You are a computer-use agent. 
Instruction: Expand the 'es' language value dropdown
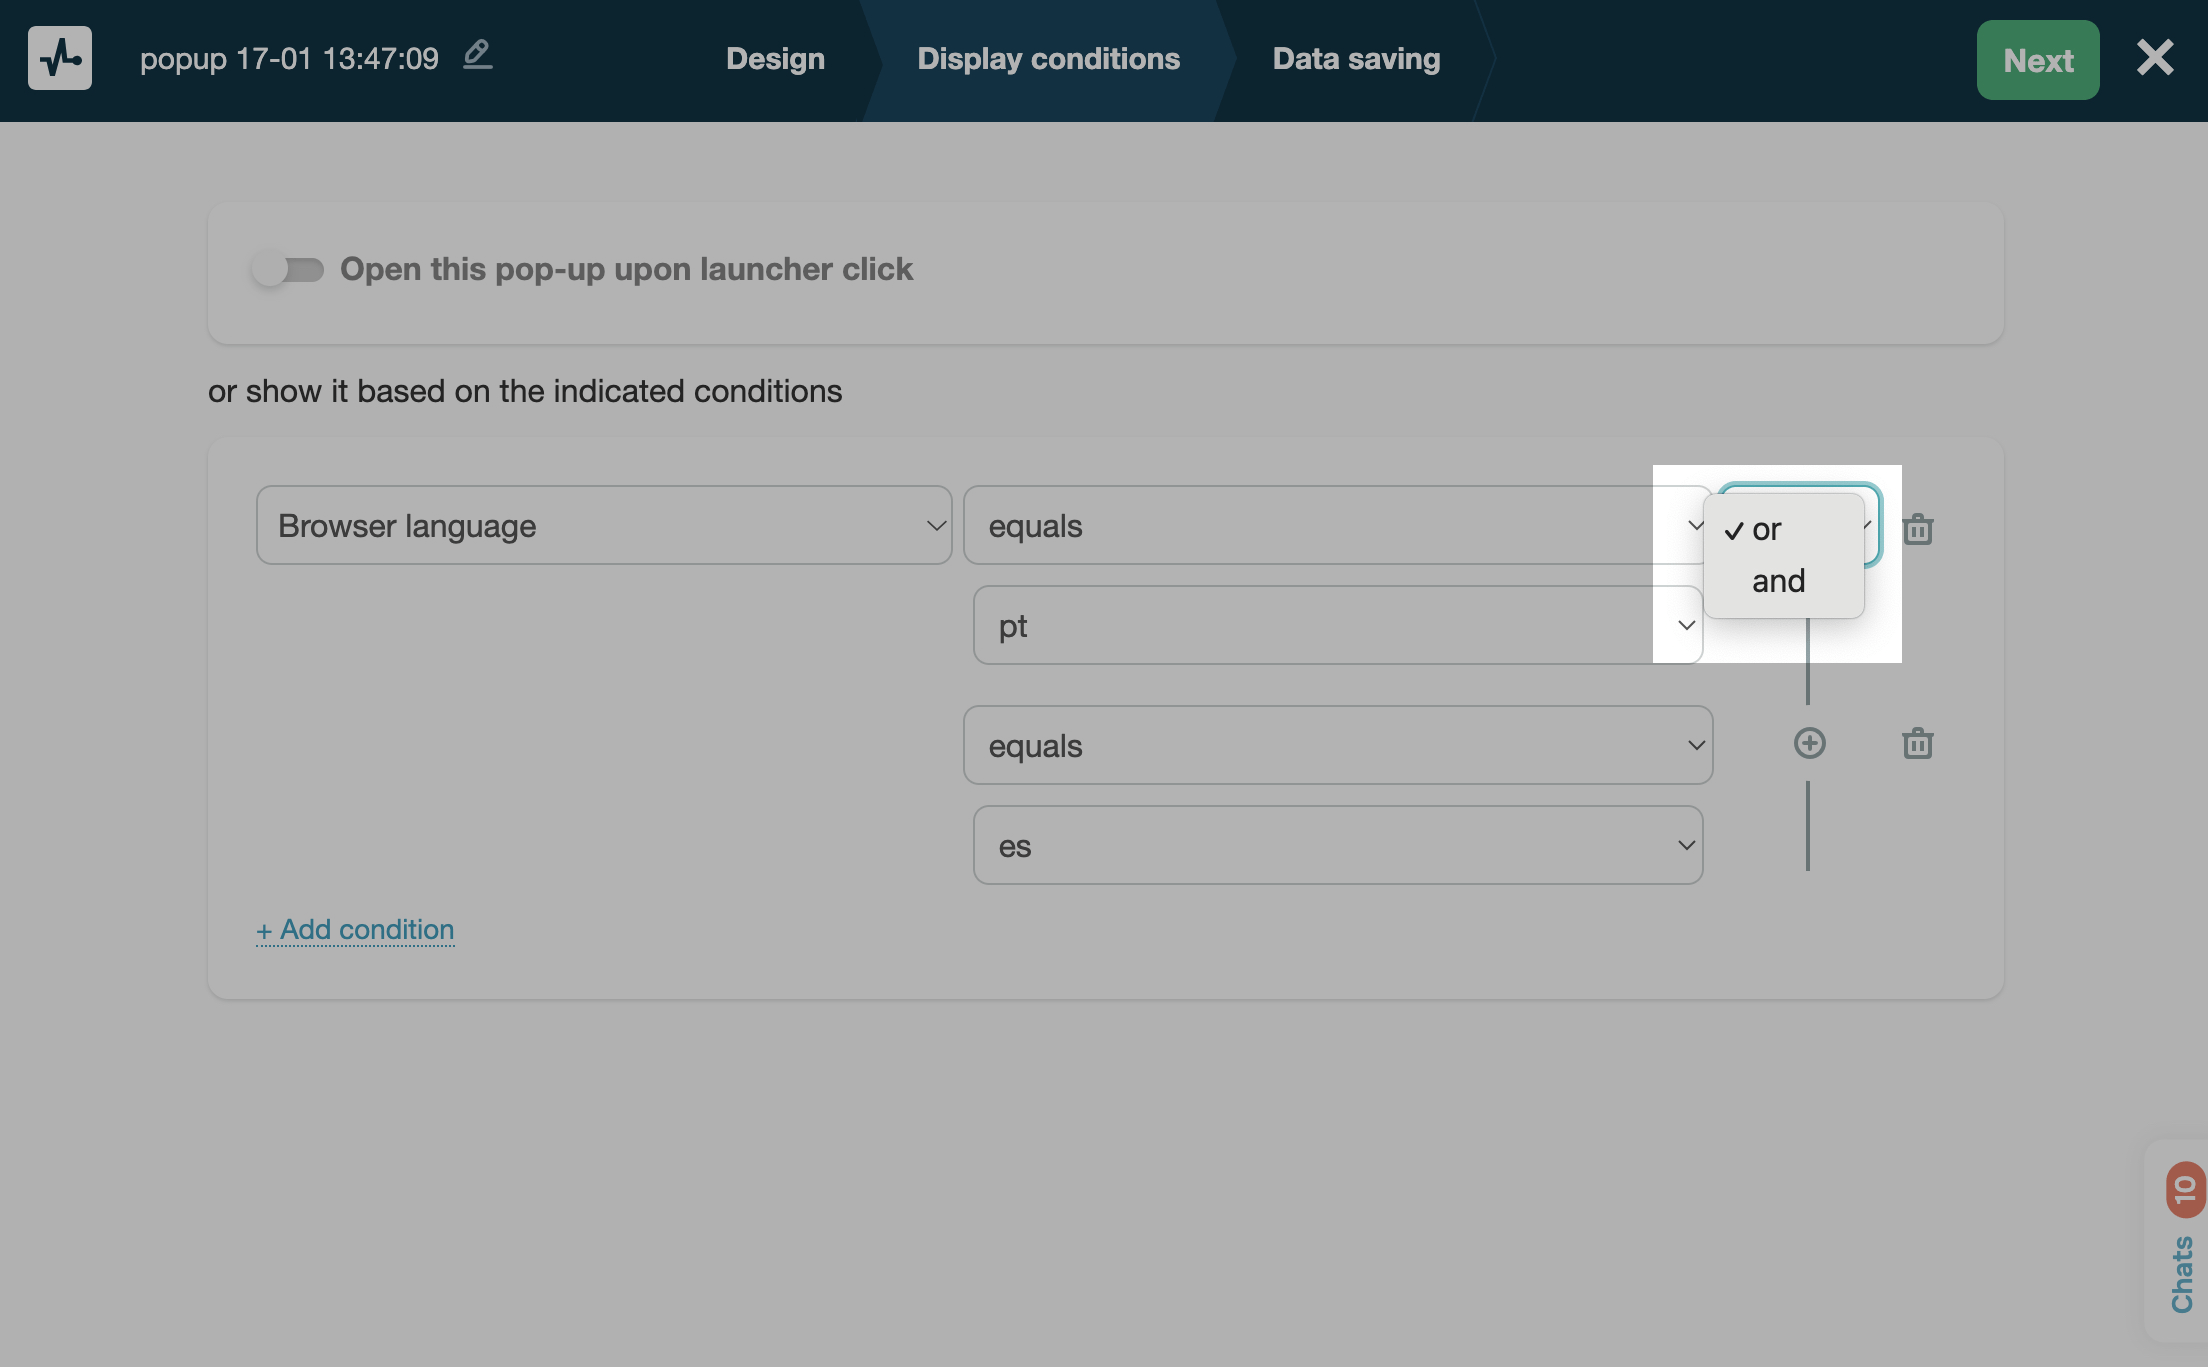(1337, 846)
